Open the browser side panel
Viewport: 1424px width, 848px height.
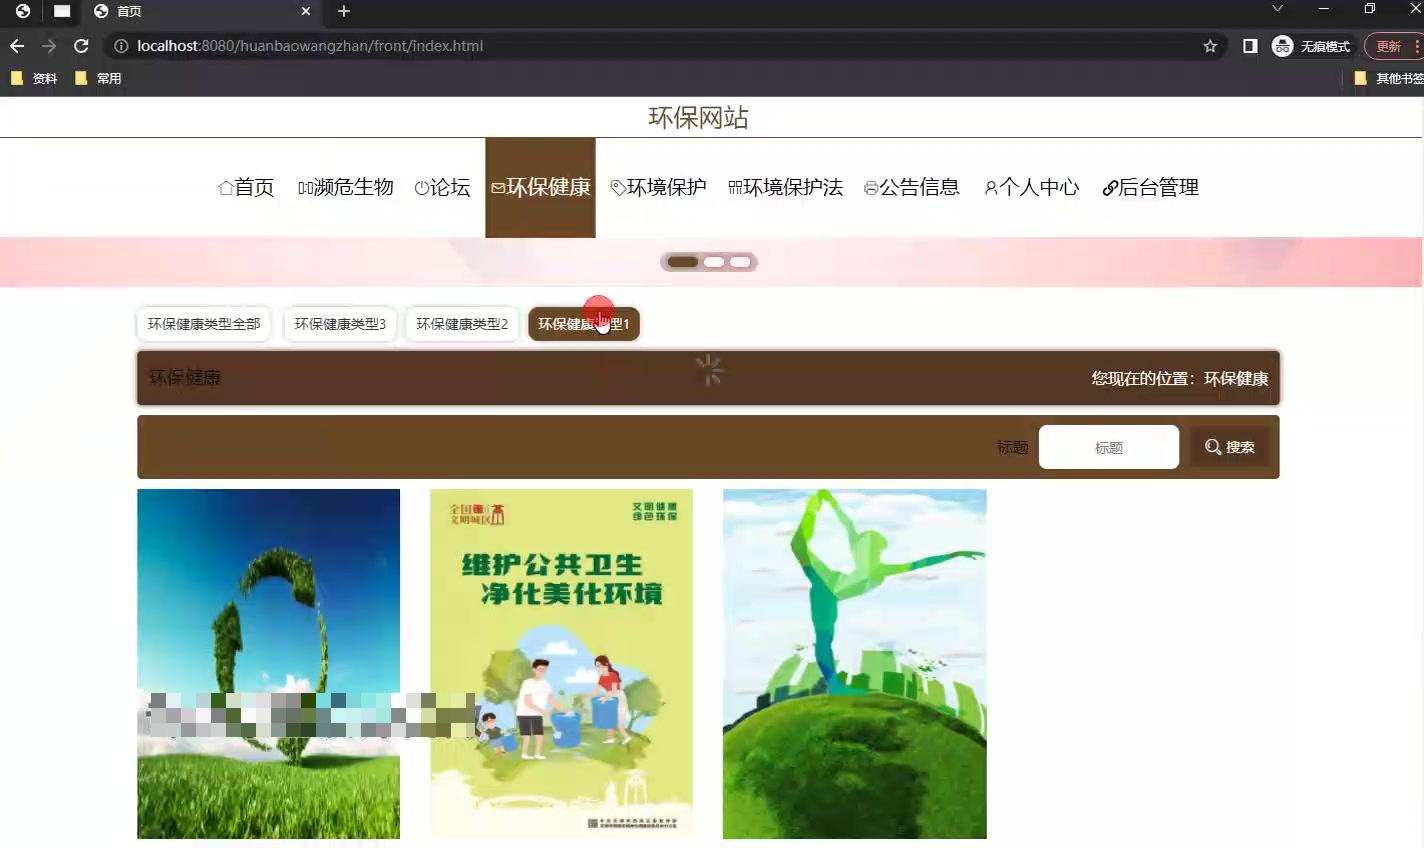click(1250, 46)
